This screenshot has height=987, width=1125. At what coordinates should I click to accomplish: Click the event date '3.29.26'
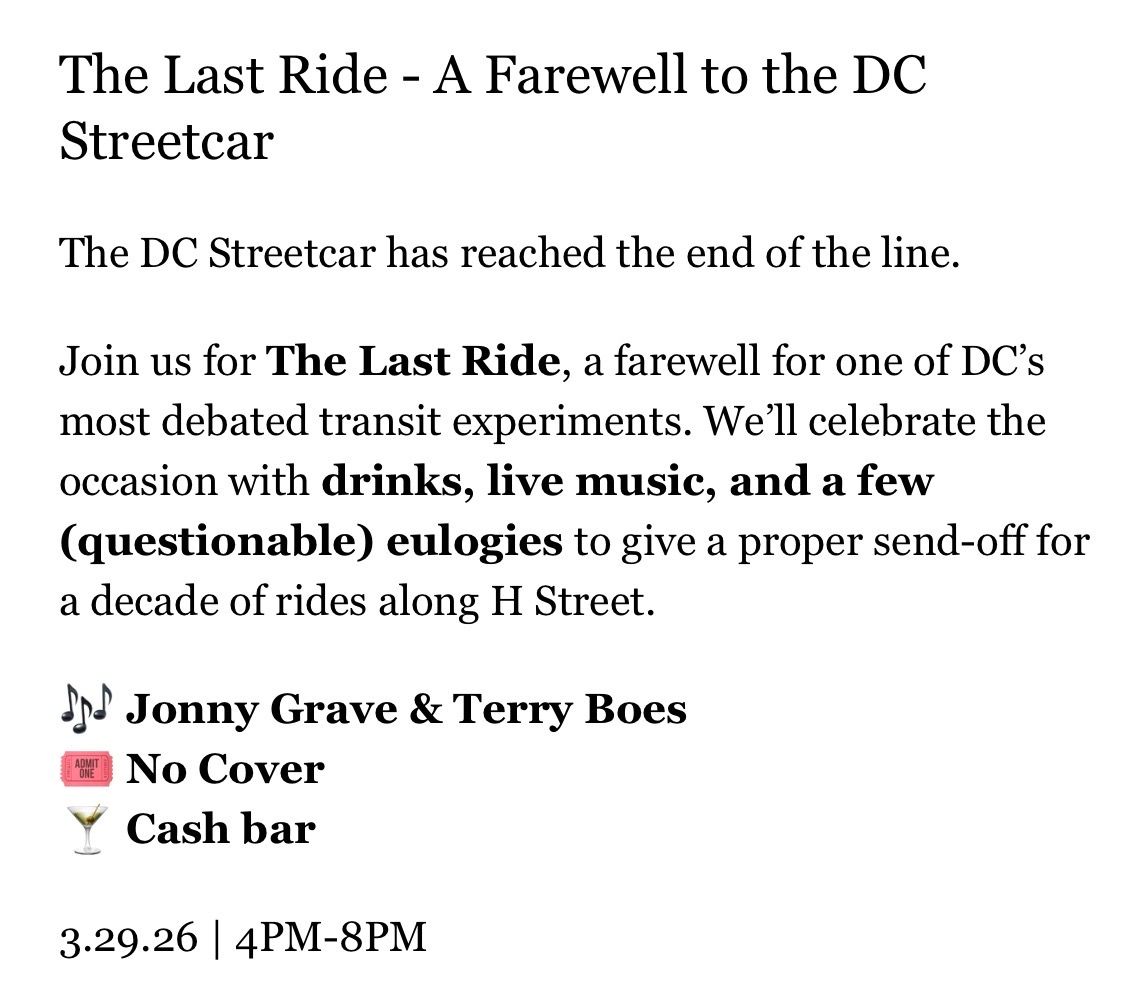click(x=128, y=939)
